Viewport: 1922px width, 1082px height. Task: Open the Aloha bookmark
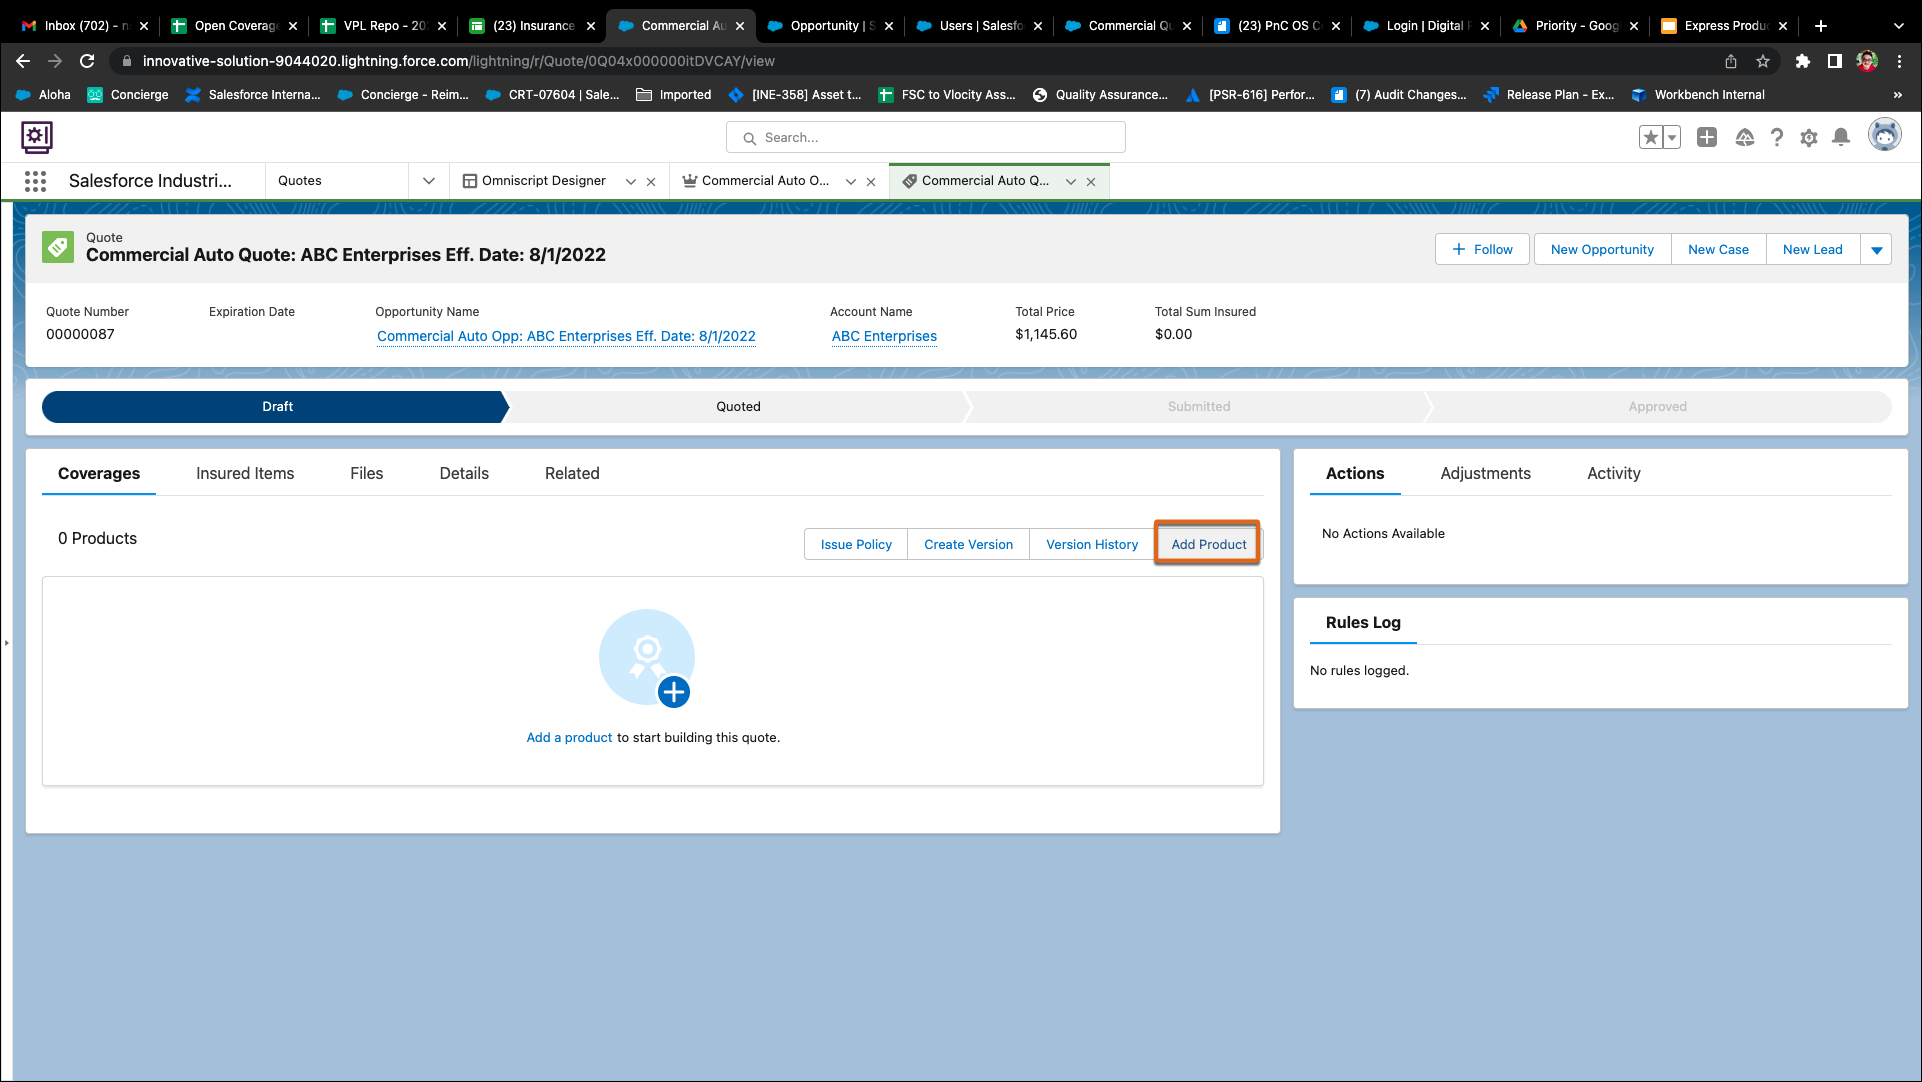click(x=44, y=95)
